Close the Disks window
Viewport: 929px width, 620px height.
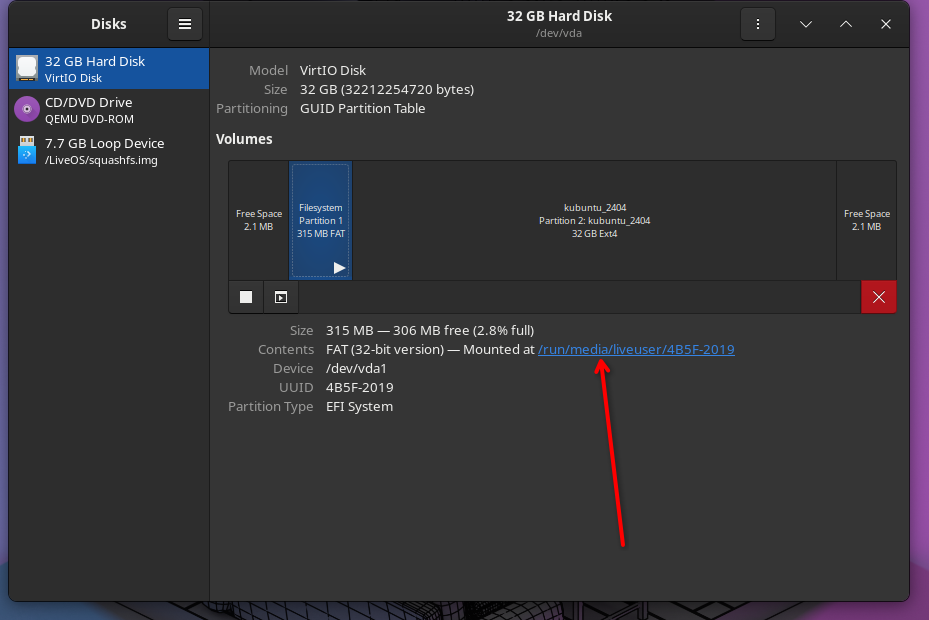(885, 25)
